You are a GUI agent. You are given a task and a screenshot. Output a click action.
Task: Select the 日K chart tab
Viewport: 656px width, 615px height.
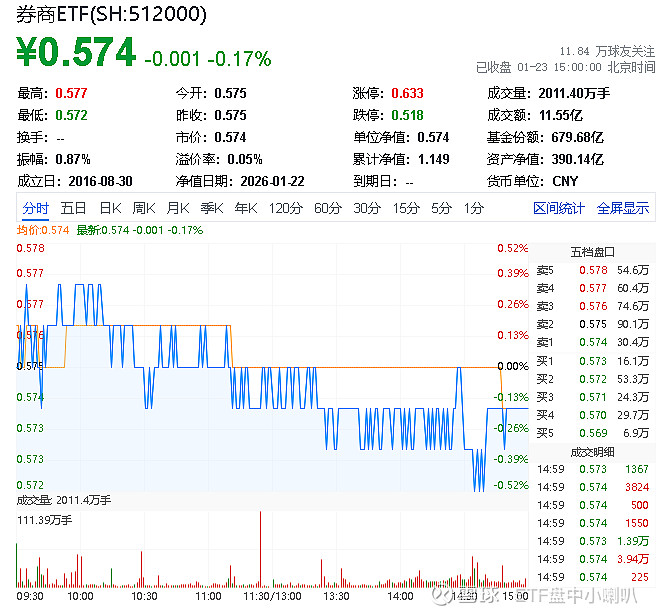[x=110, y=208]
